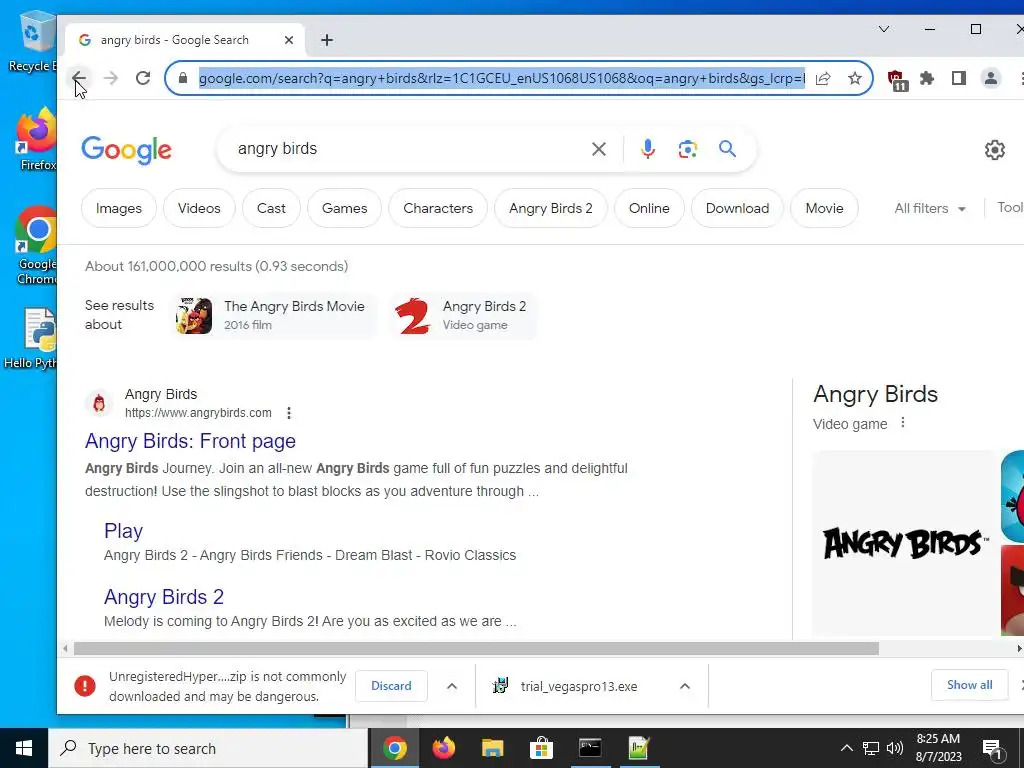The height and width of the screenshot is (768, 1024).
Task: Select the Cast filter chip
Action: pyautogui.click(x=271, y=208)
